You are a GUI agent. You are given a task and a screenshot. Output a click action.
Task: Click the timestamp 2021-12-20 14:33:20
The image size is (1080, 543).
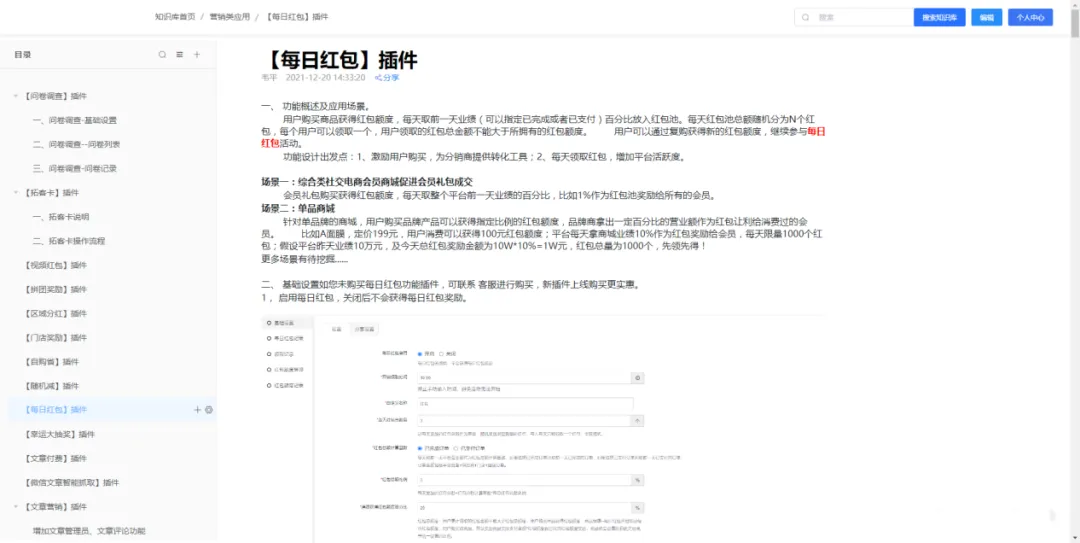click(x=325, y=77)
